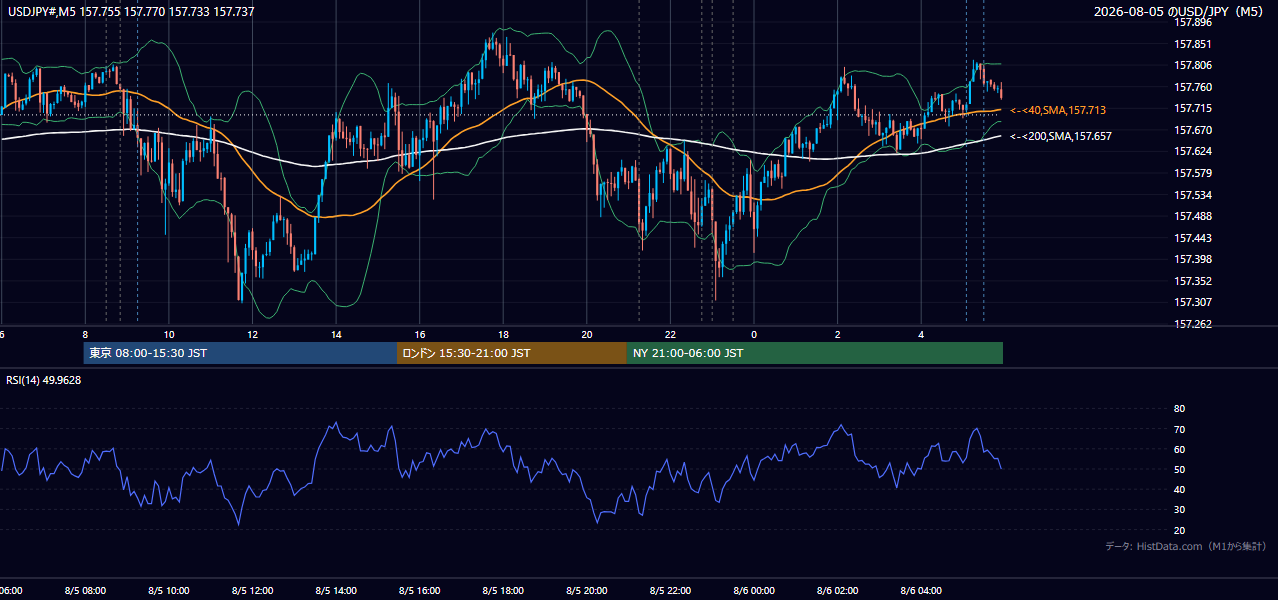Click the 8/6 04:00 bottom time label

921,591
